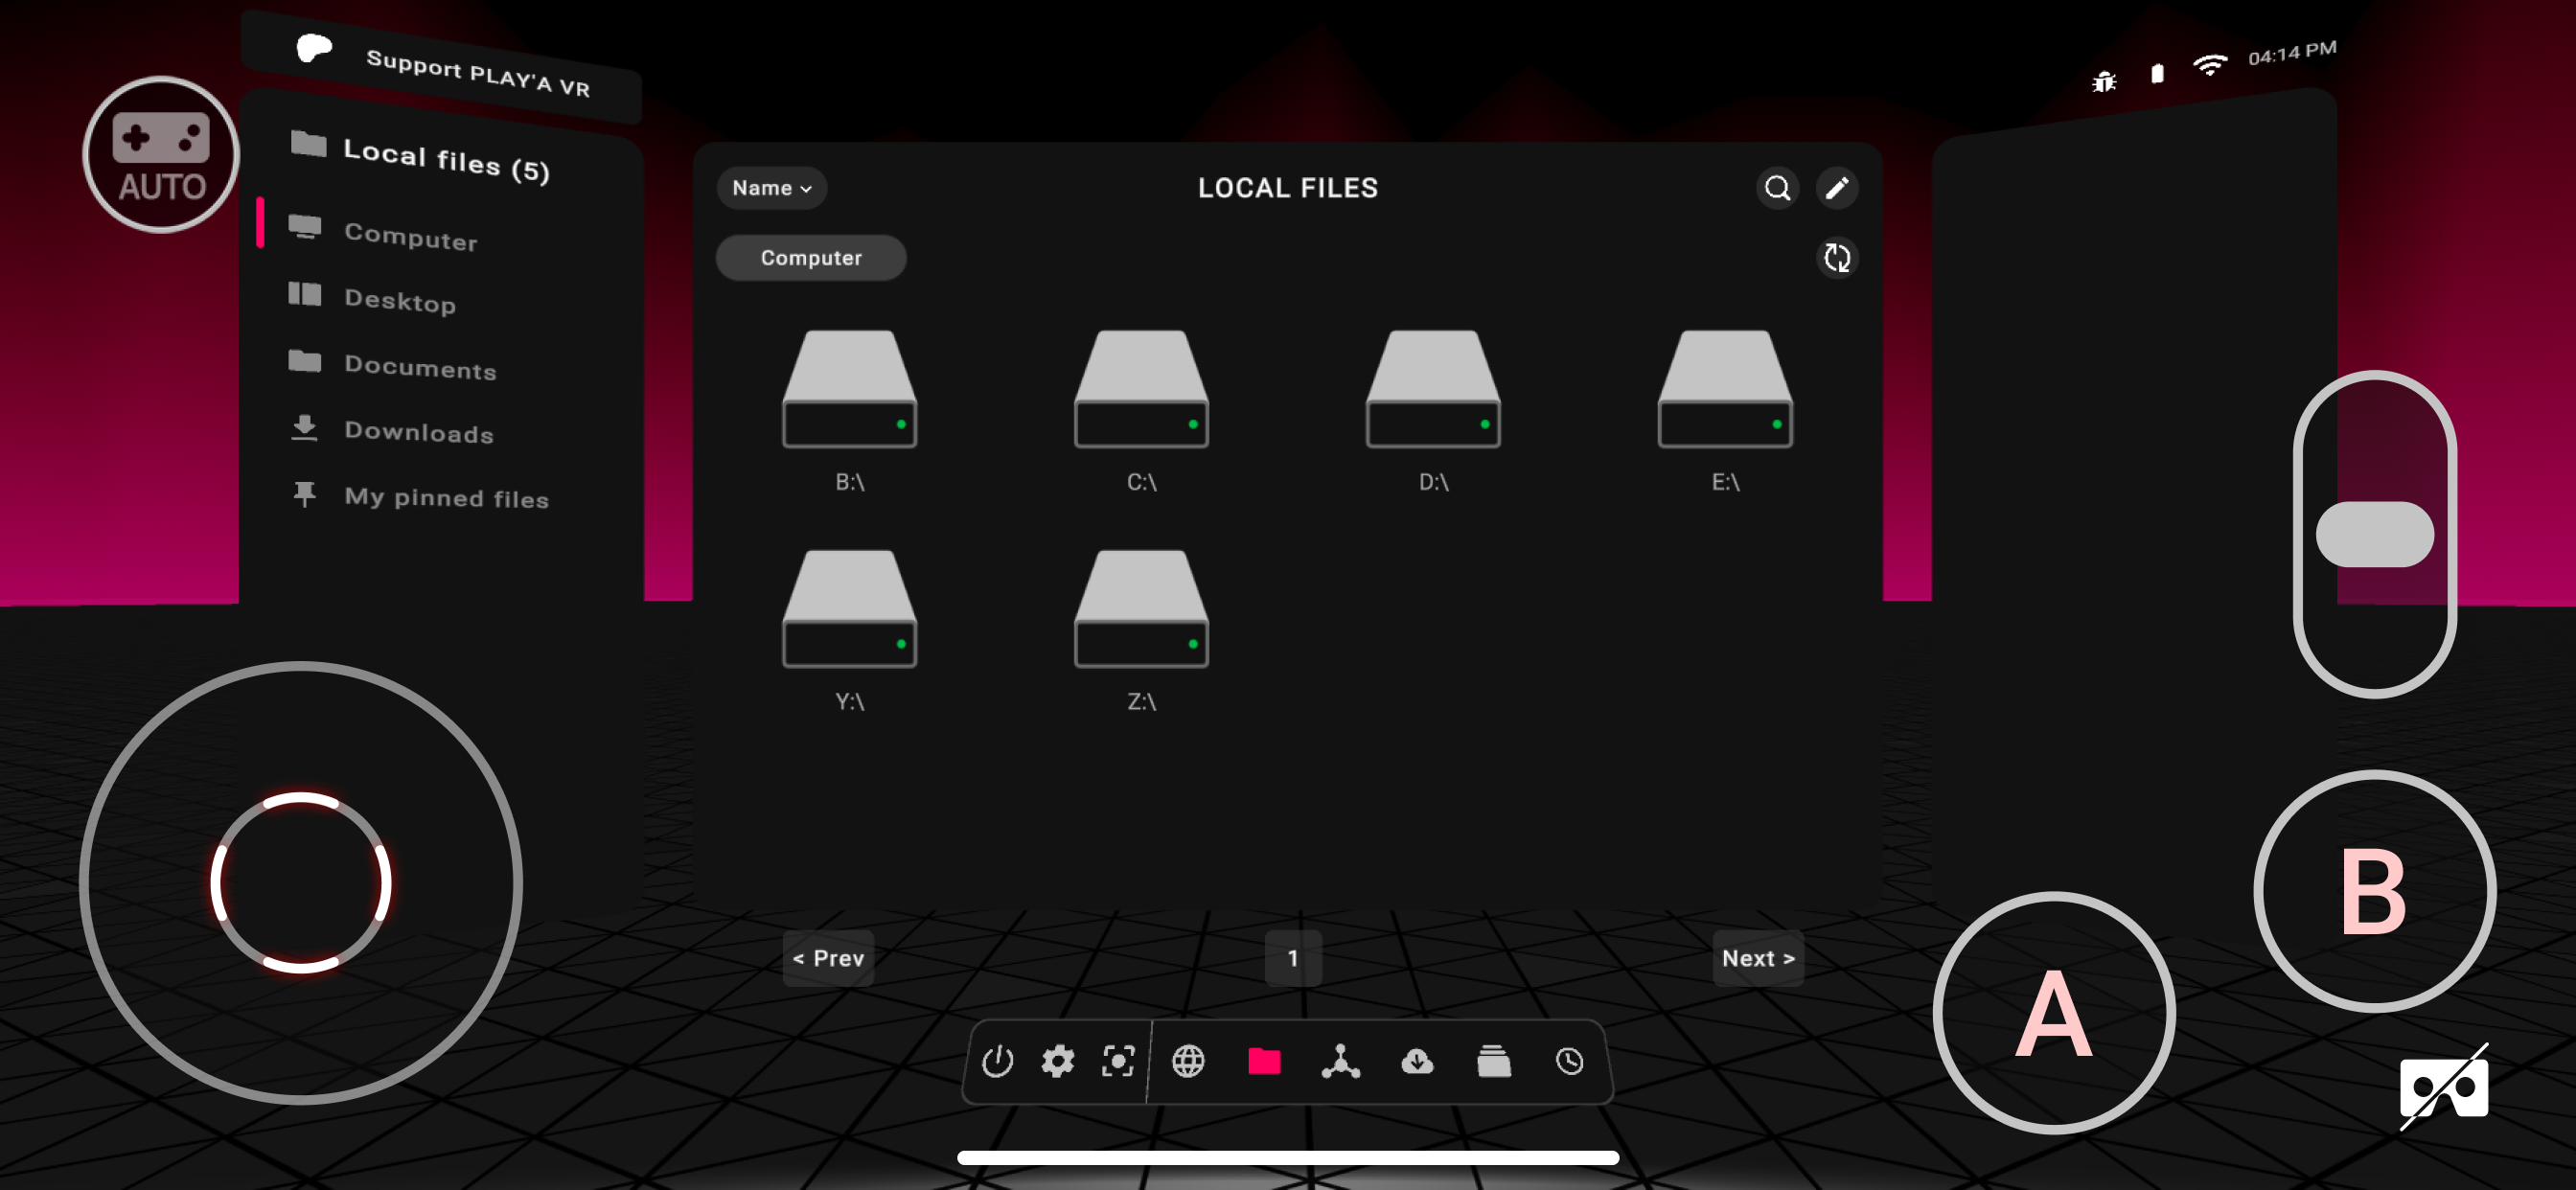
Task: Open the network share nodes icon
Action: 1340,1061
